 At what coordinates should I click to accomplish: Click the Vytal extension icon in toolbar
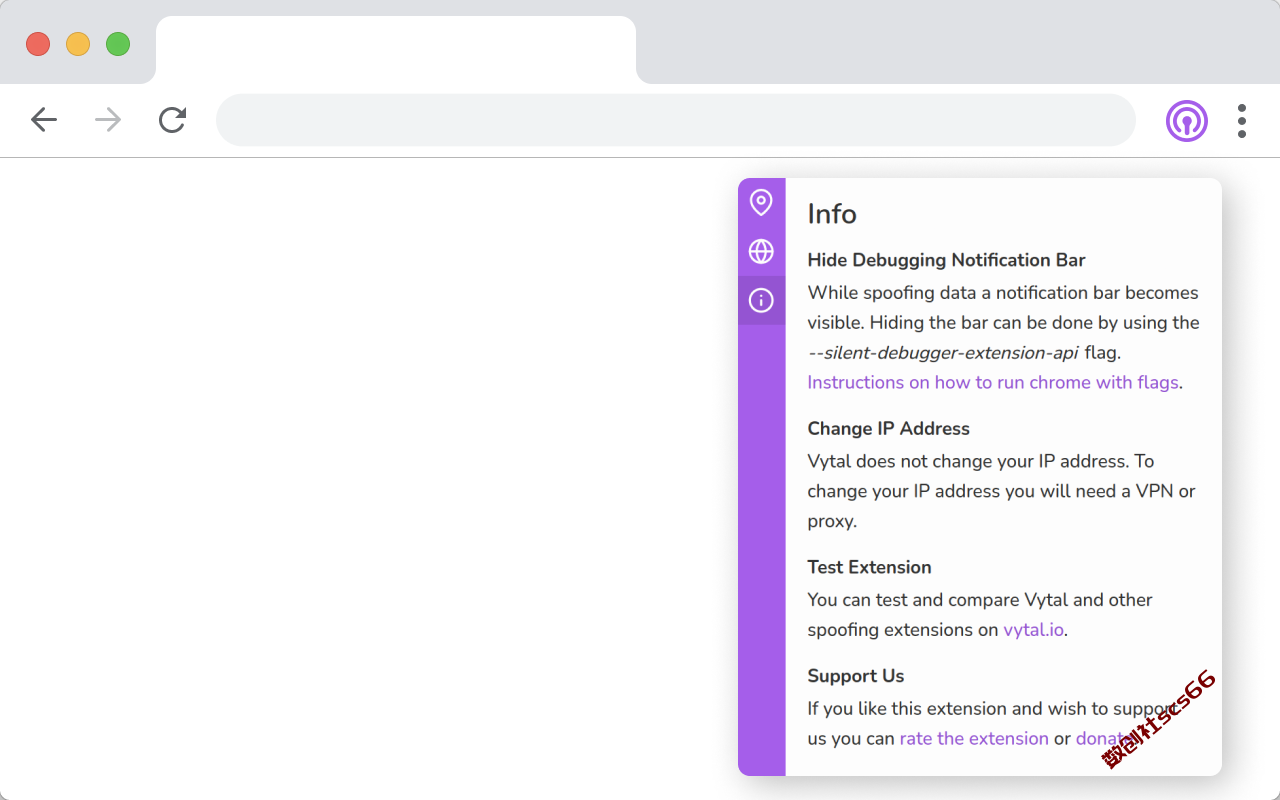[1187, 121]
